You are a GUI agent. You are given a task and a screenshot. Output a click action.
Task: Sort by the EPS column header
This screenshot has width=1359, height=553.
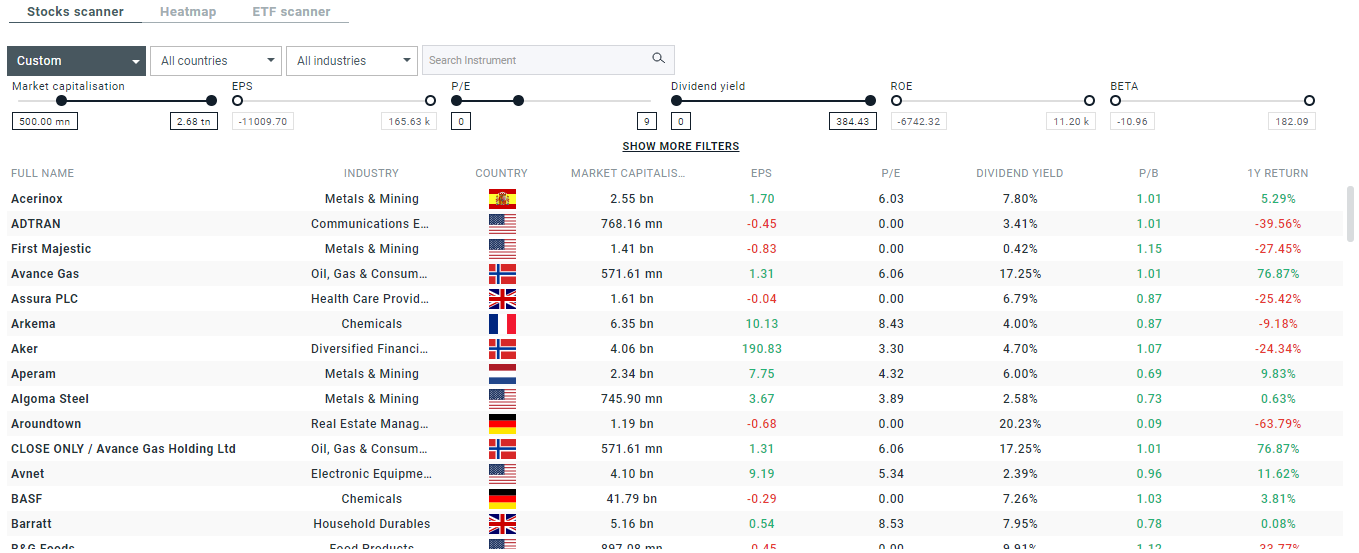(761, 174)
